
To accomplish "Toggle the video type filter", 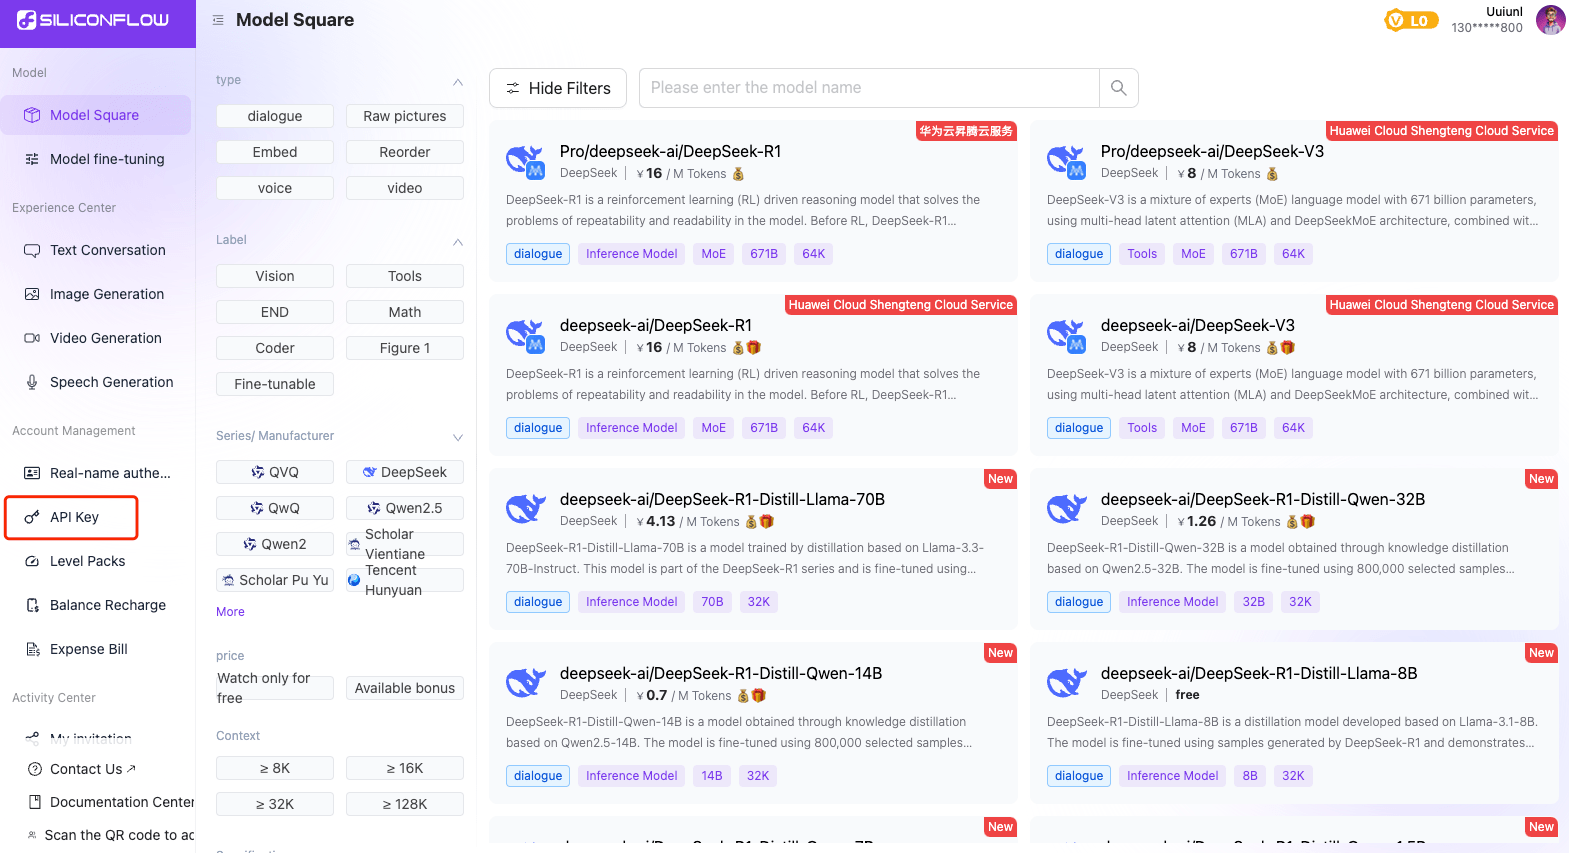I will point(405,188).
